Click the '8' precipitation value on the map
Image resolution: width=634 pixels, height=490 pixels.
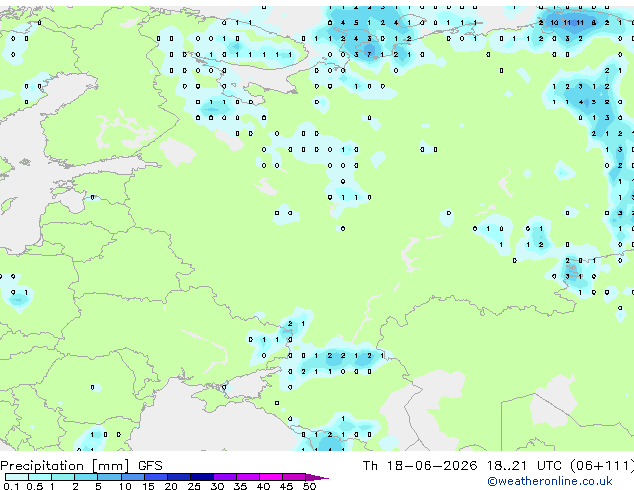594,23
